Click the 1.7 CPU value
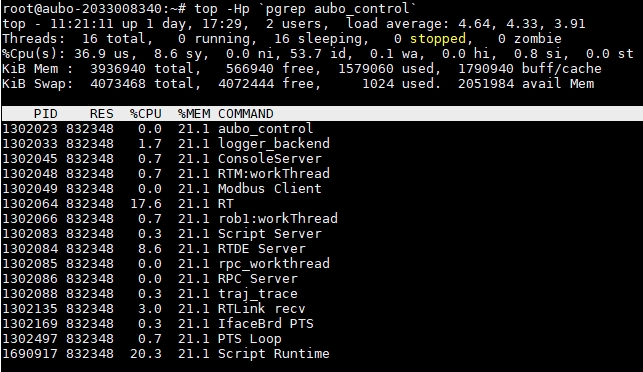 [x=150, y=144]
